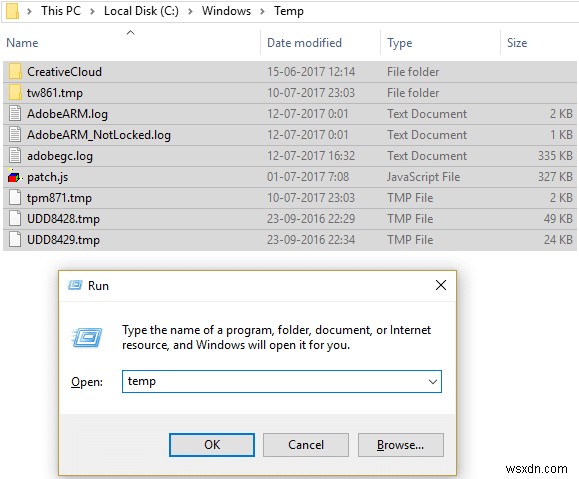Viewport: 579px width, 479px height.
Task: Click the 327 KB size cell
Action: [555, 177]
